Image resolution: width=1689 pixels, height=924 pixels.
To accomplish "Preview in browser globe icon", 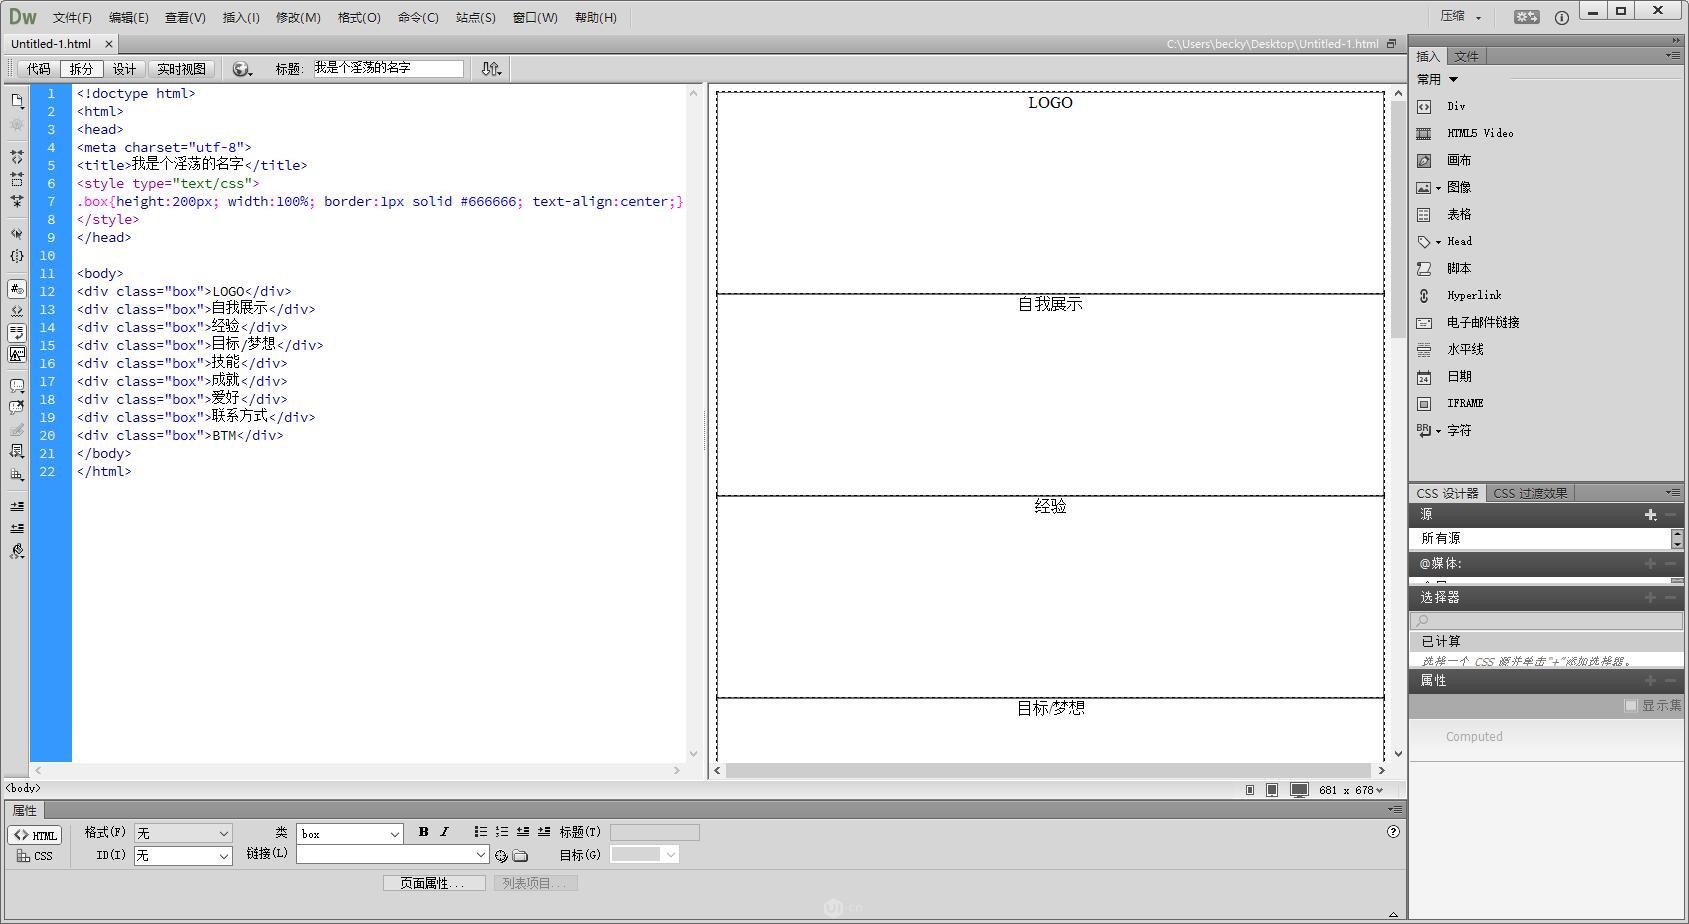I will (241, 69).
